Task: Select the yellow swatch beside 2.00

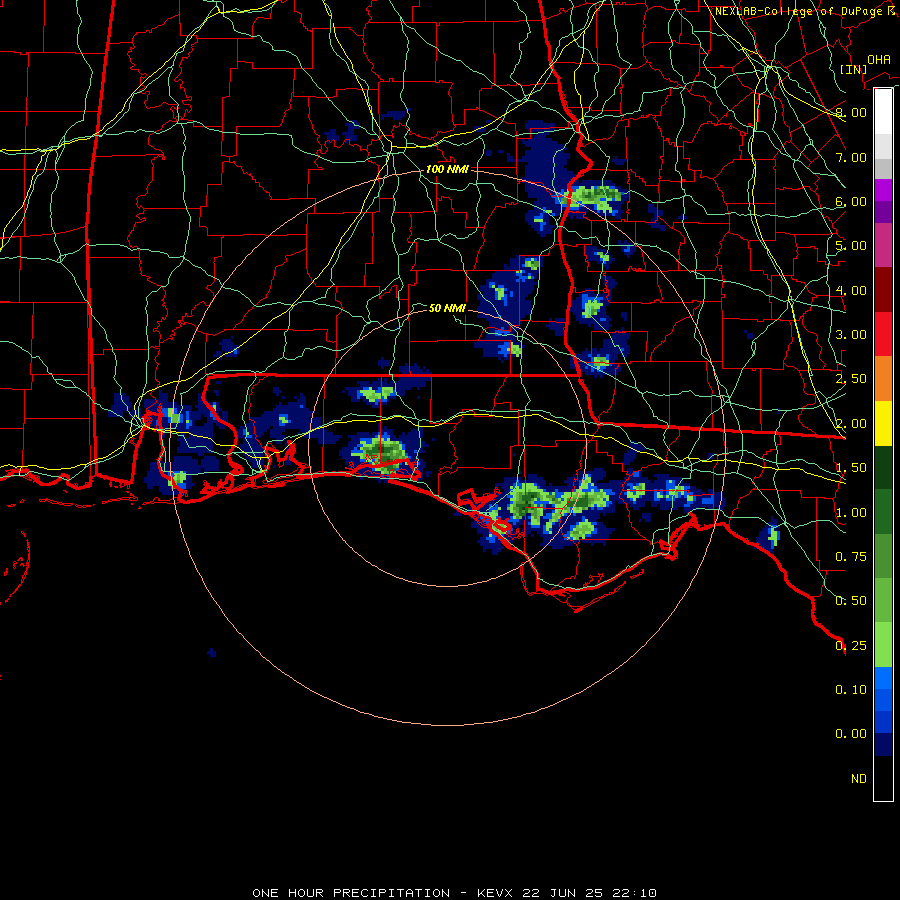Action: tap(883, 424)
